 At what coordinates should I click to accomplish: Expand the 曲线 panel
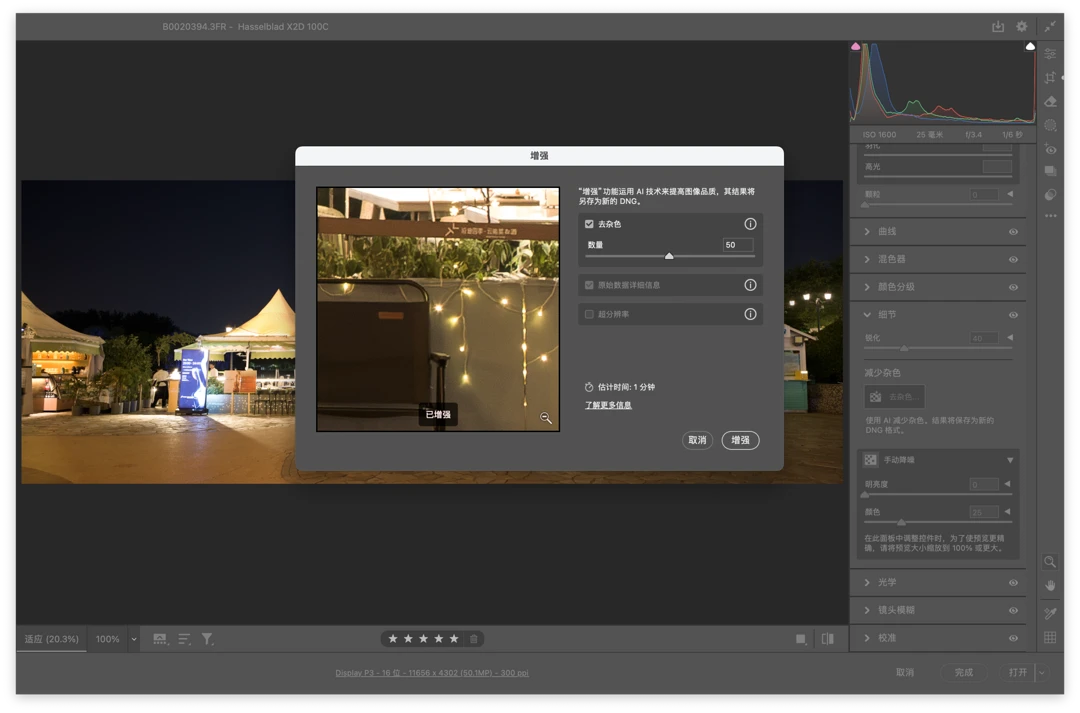pyautogui.click(x=866, y=231)
